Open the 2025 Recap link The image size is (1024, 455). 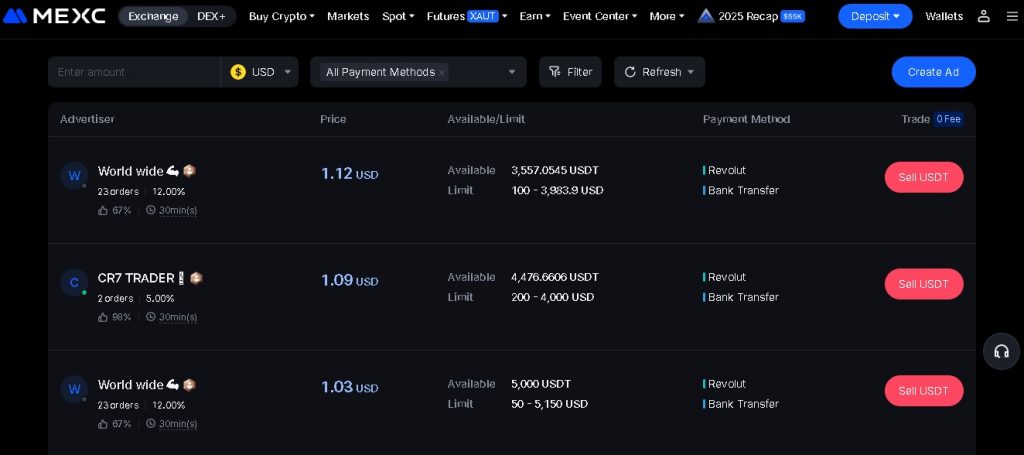751,16
